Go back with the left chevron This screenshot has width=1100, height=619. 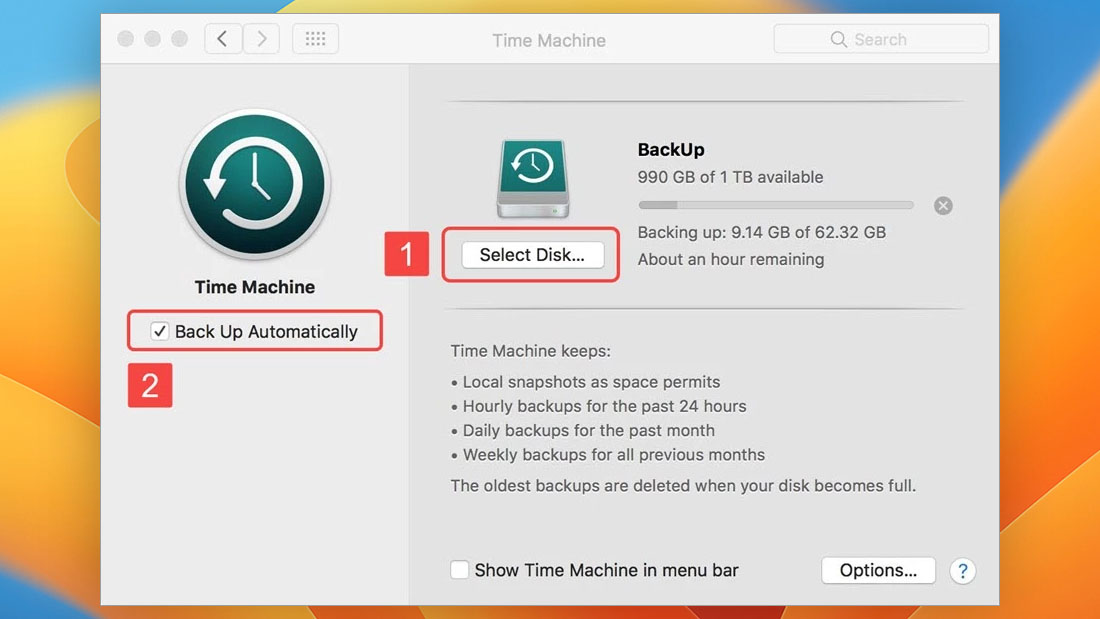[x=223, y=39]
